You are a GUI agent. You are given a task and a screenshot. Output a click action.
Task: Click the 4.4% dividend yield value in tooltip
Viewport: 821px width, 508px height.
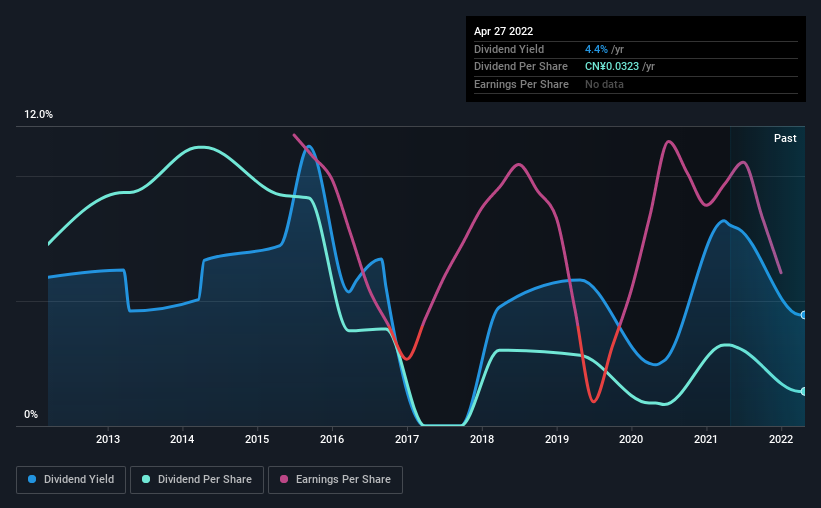point(596,49)
